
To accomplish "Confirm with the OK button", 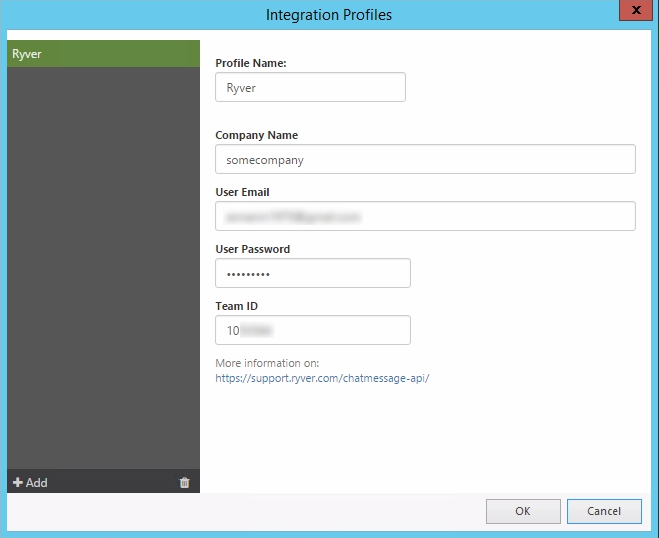I will [523, 511].
